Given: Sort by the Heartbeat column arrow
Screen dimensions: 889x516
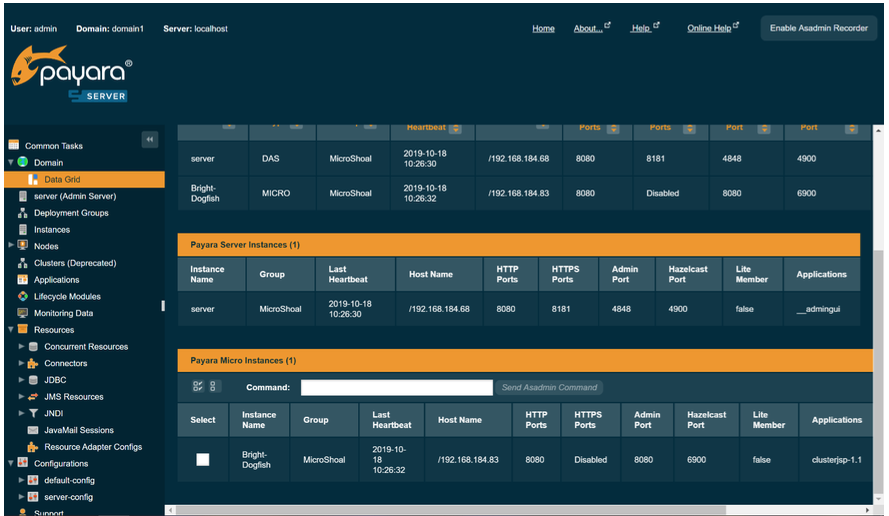Looking at the screenshot, I should (455, 128).
